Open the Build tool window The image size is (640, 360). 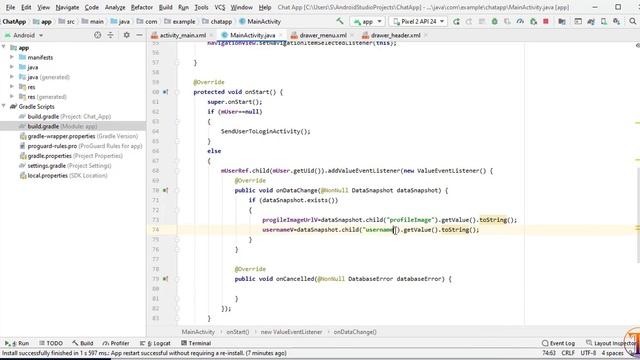coord(83,343)
